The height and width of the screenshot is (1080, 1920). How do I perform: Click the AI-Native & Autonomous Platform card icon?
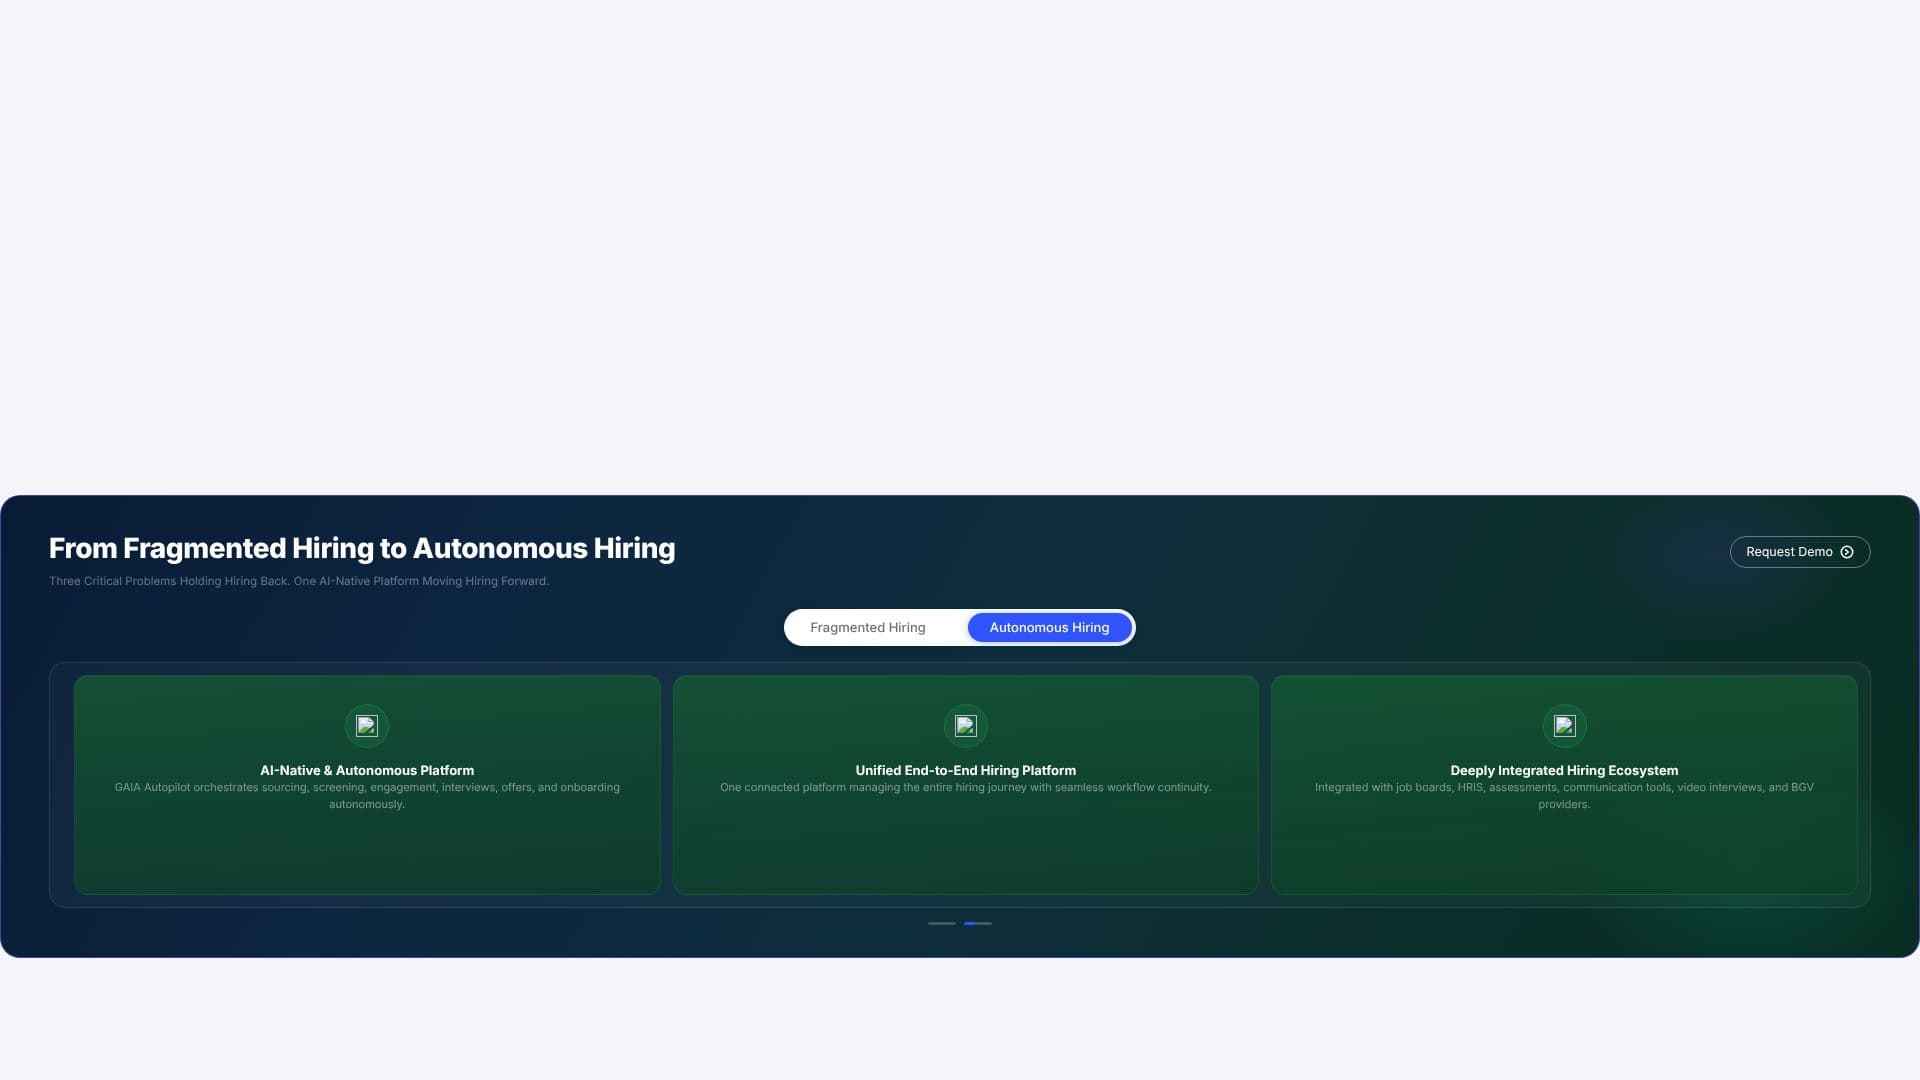coord(367,726)
